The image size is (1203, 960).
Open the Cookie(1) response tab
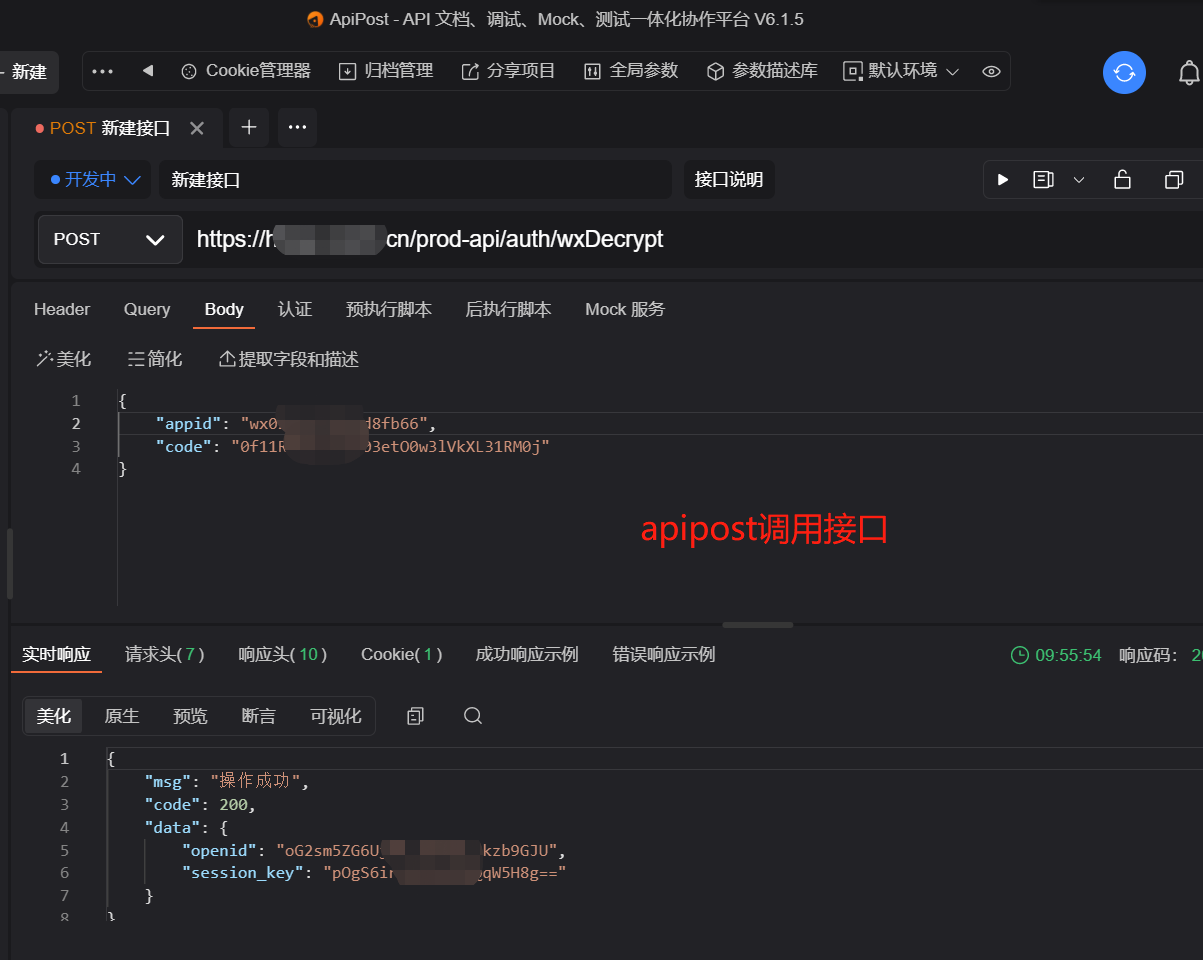click(x=402, y=654)
